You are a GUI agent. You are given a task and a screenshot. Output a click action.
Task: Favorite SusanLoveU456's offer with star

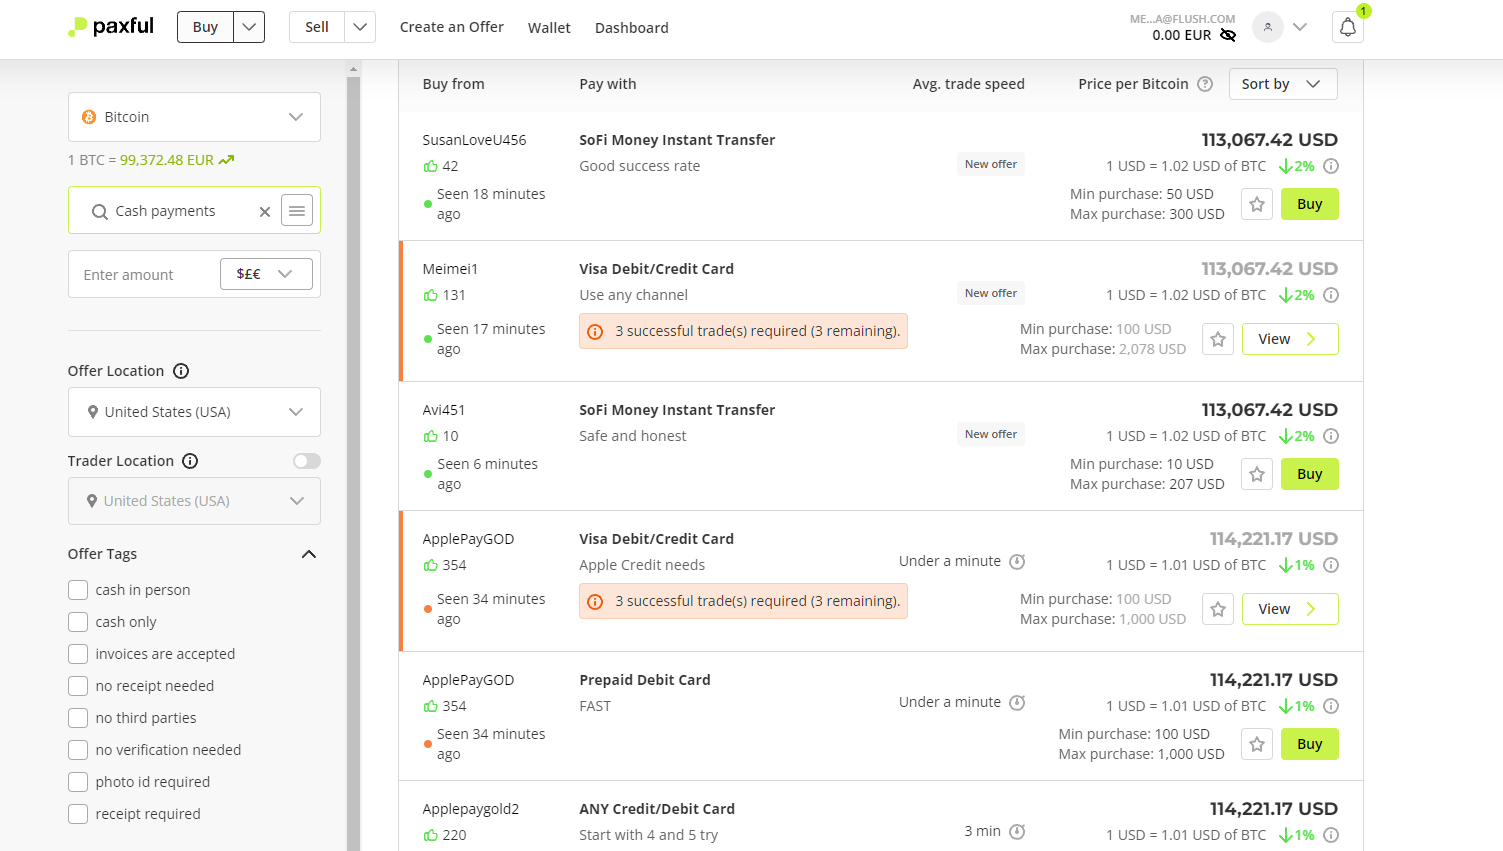tap(1257, 204)
